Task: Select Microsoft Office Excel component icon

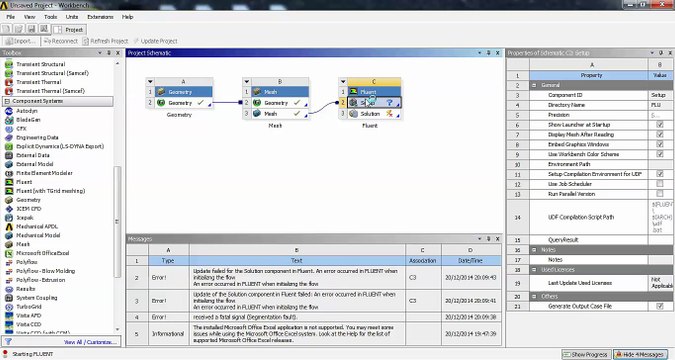Action: coord(9,253)
